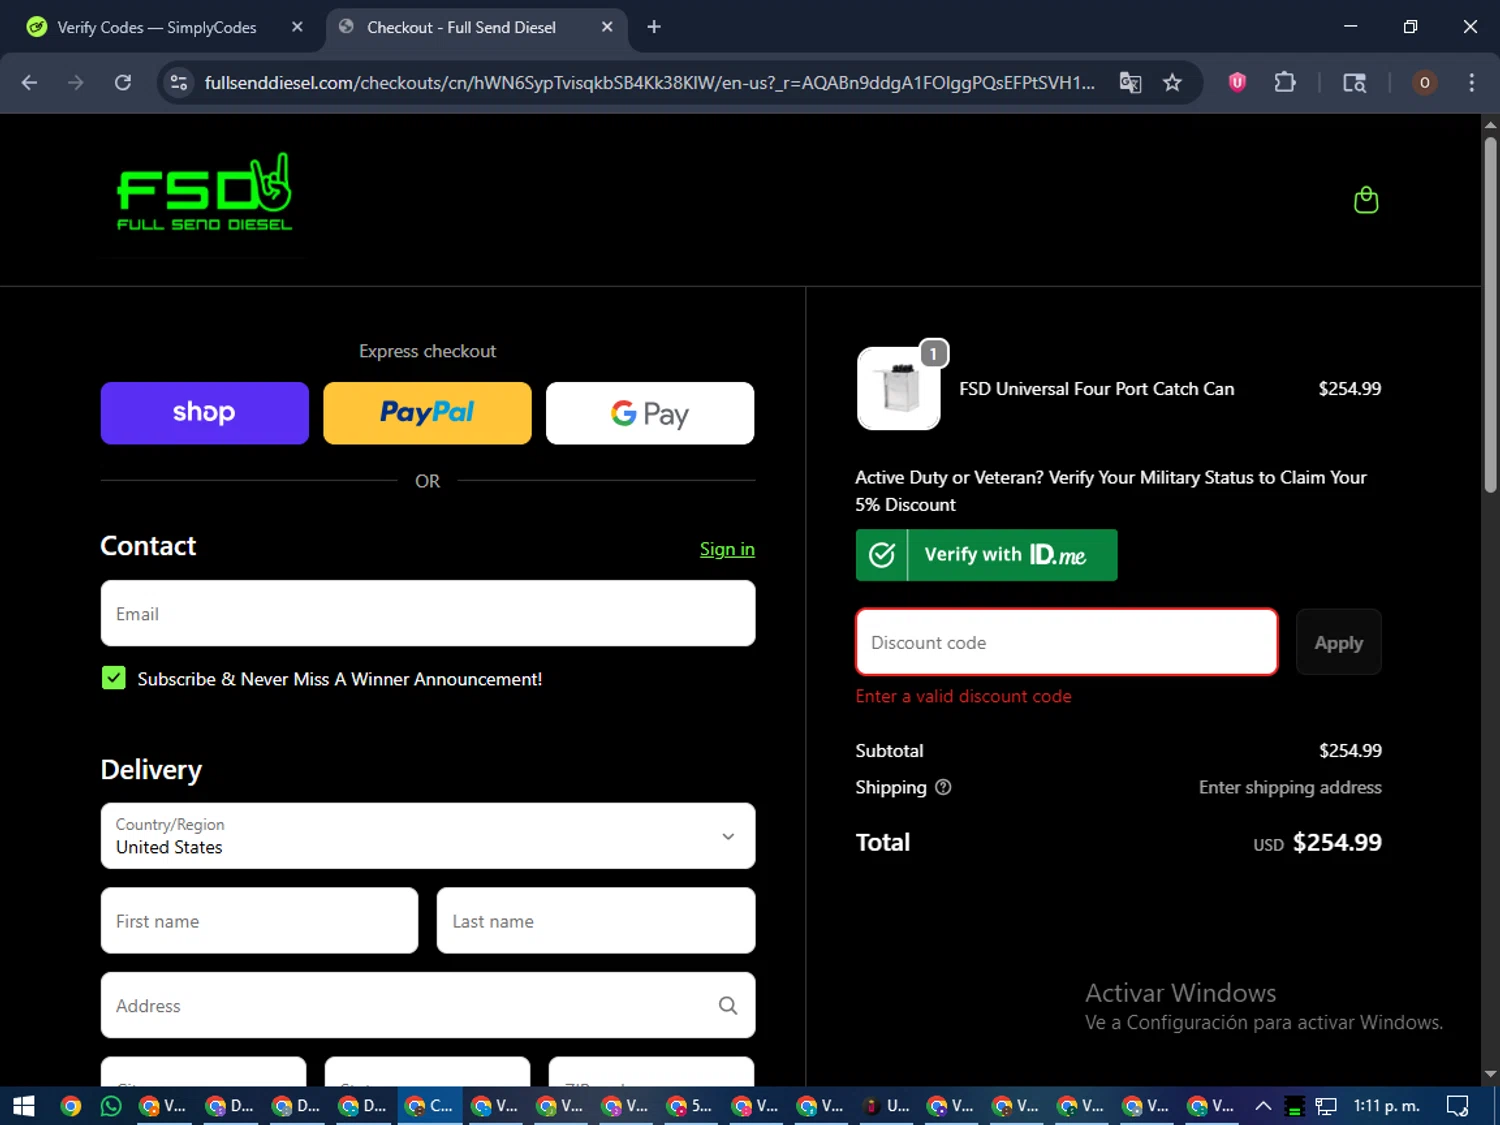The width and height of the screenshot is (1500, 1125).
Task: View site information icon in address bar
Action: coord(179,83)
